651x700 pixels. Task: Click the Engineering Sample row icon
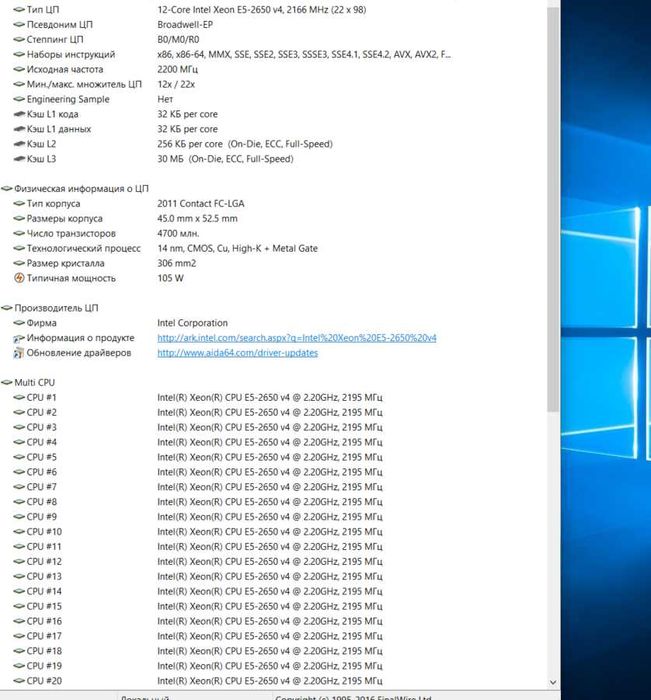[x=19, y=99]
